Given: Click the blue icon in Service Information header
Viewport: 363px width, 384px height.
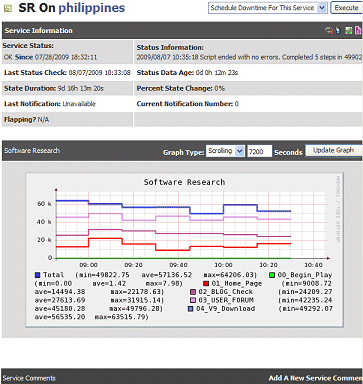Looking at the screenshot, I should click(x=338, y=31).
